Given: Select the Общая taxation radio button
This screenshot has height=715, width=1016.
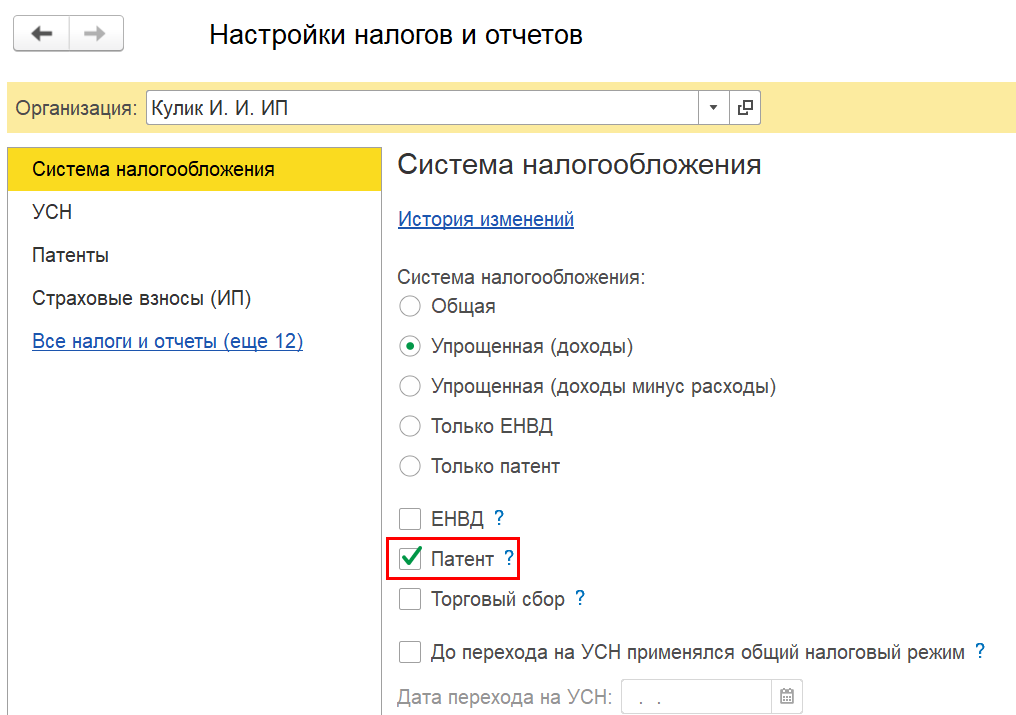Looking at the screenshot, I should pos(410,306).
